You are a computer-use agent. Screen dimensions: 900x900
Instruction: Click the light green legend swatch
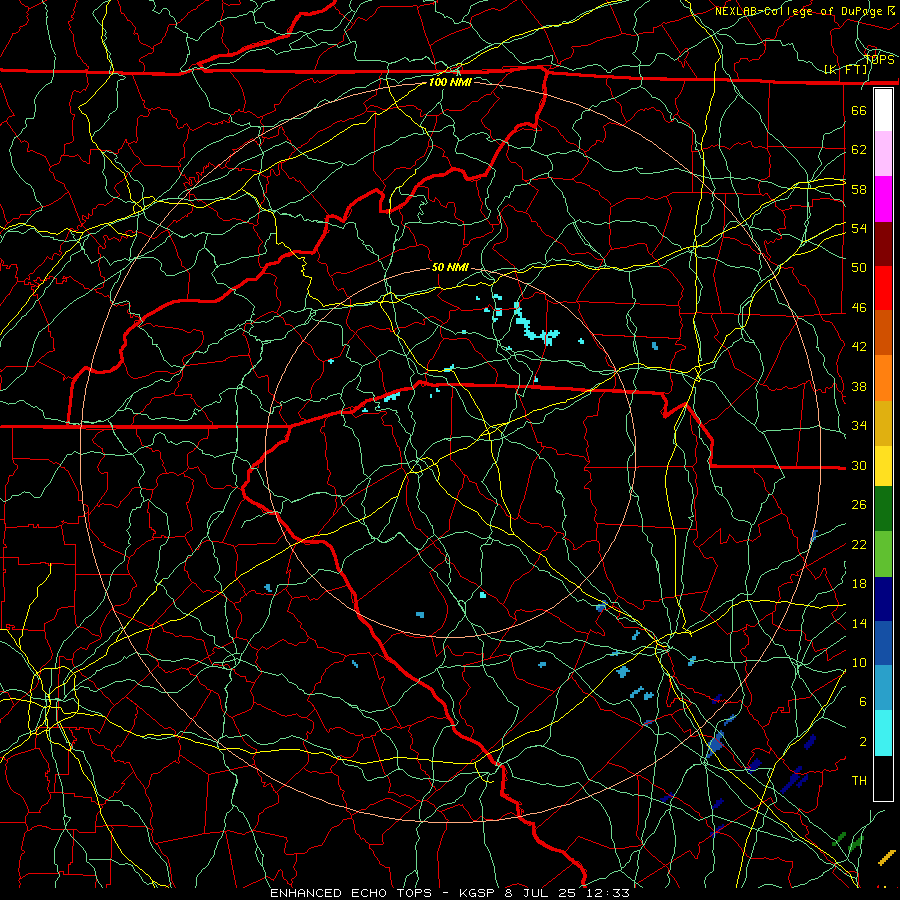pos(883,554)
